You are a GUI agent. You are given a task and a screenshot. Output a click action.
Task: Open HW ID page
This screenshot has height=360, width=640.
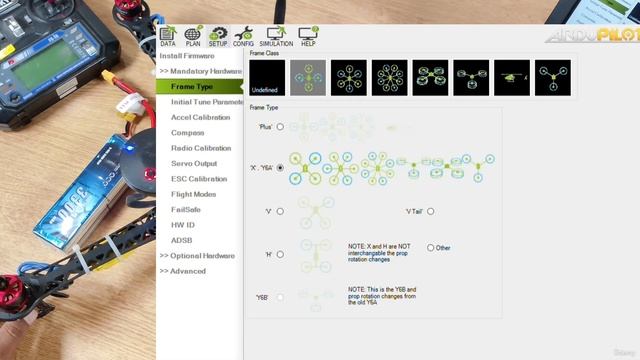tap(182, 225)
